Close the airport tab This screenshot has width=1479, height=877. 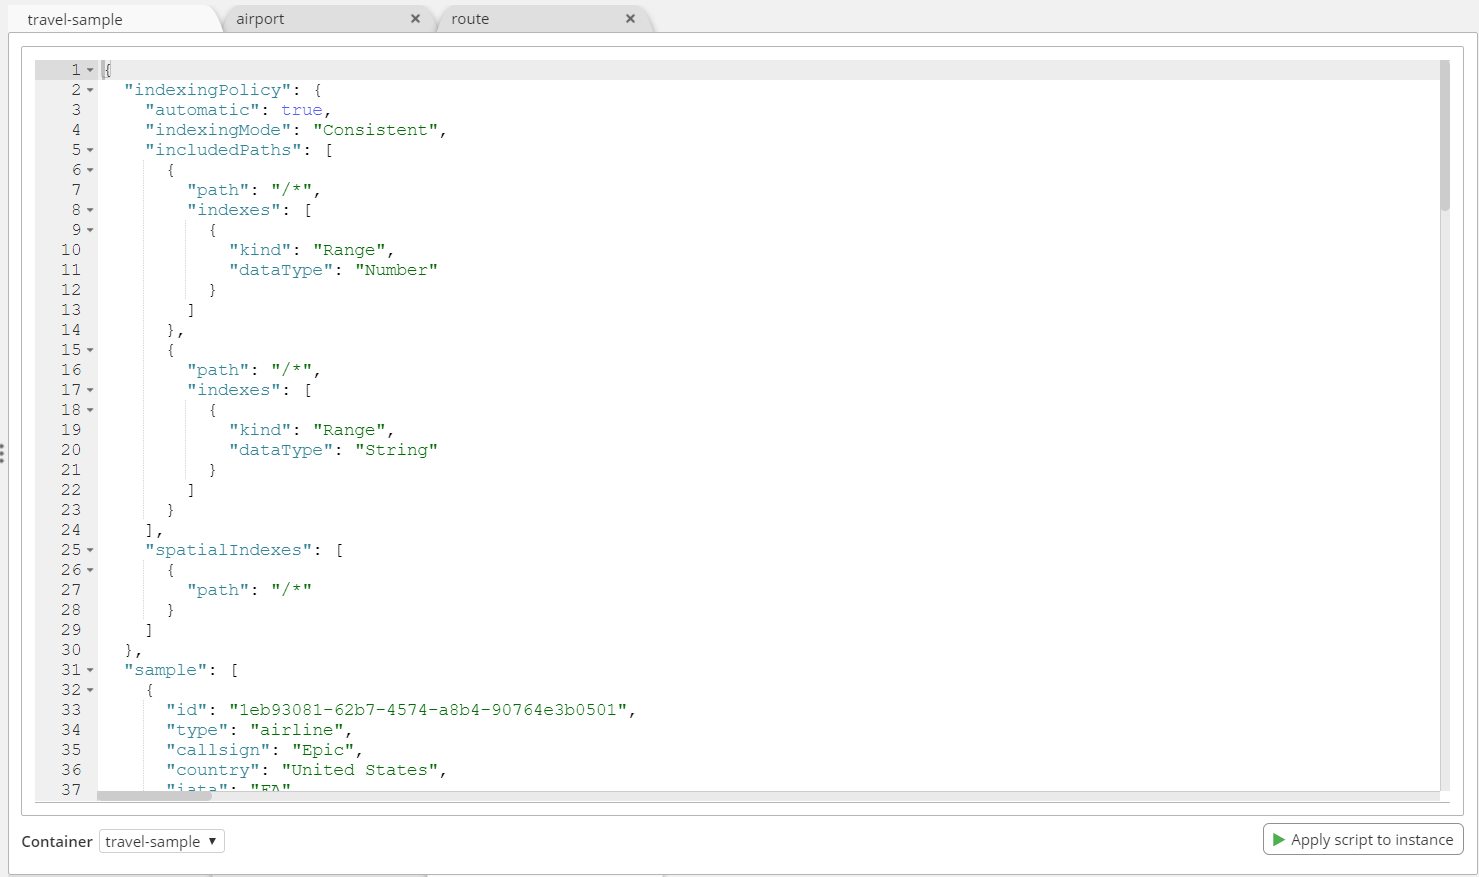pyautogui.click(x=416, y=18)
